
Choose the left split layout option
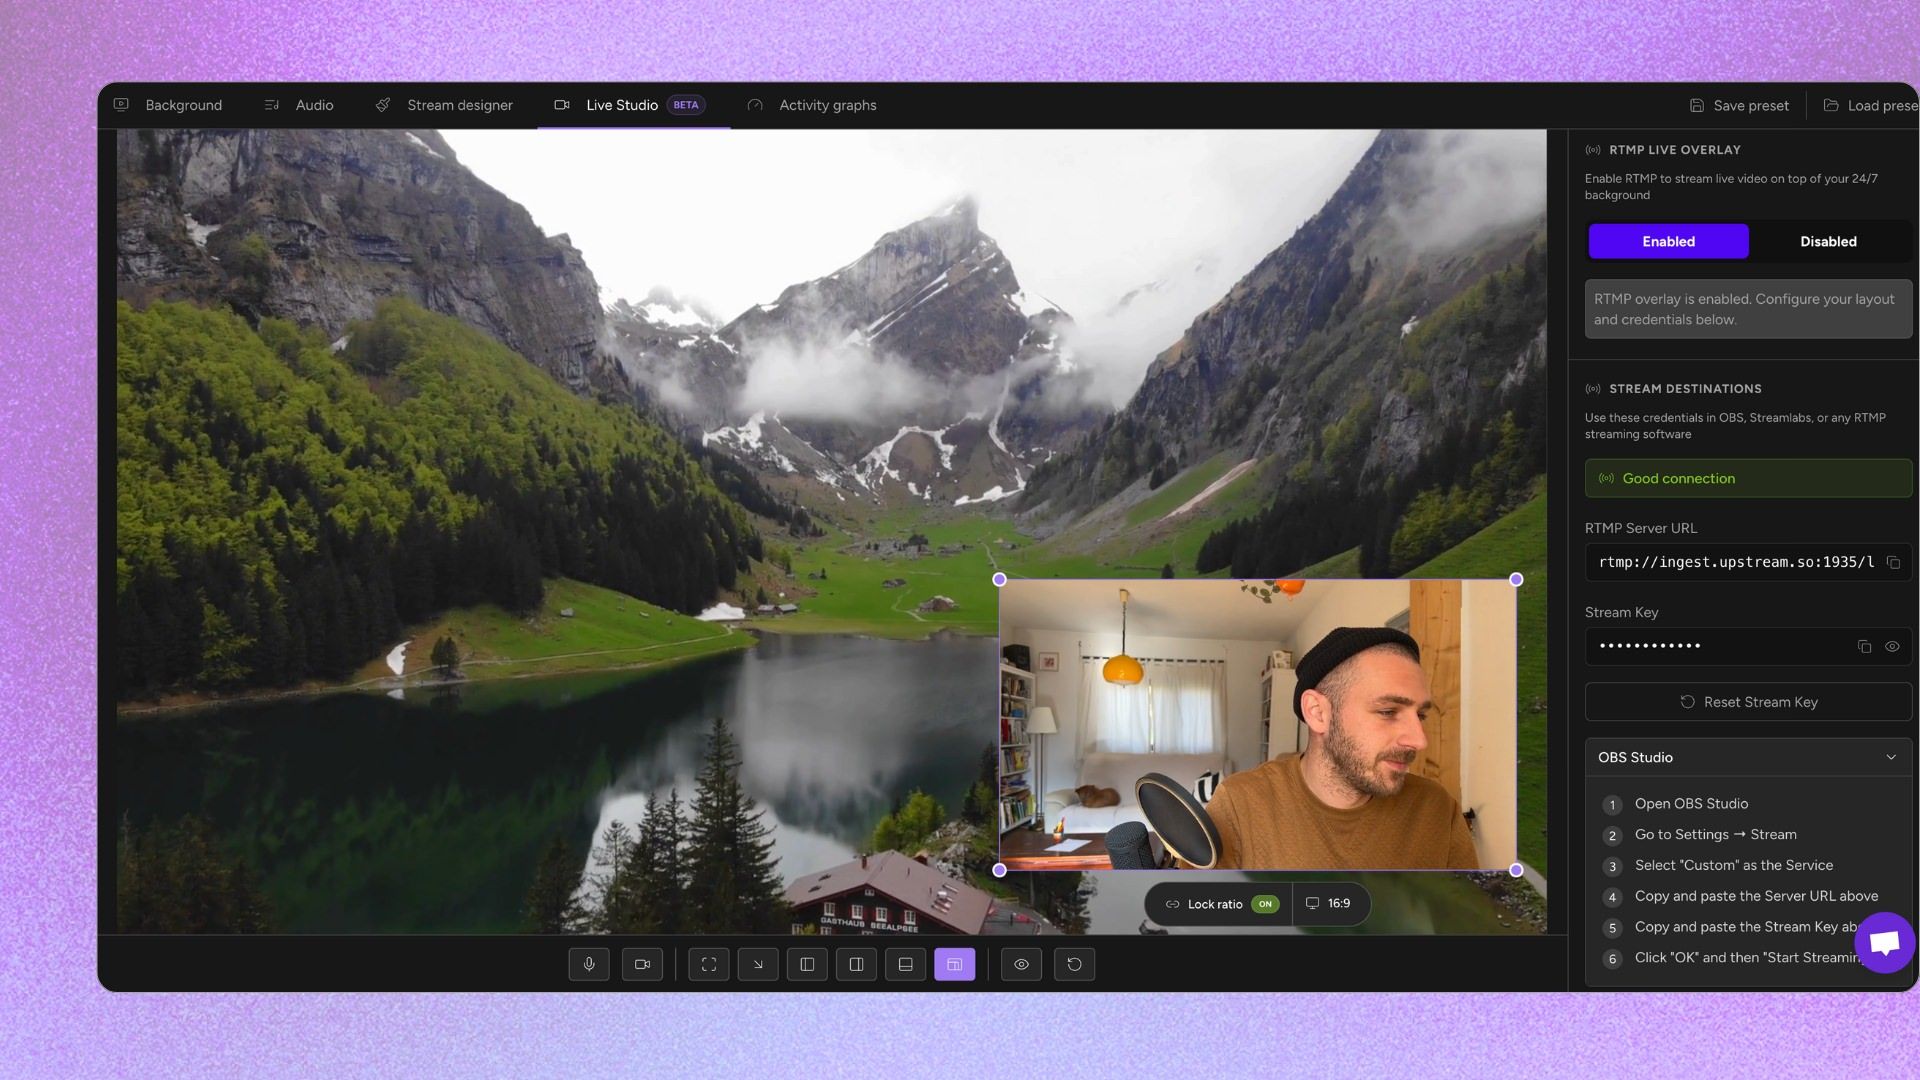tap(807, 964)
